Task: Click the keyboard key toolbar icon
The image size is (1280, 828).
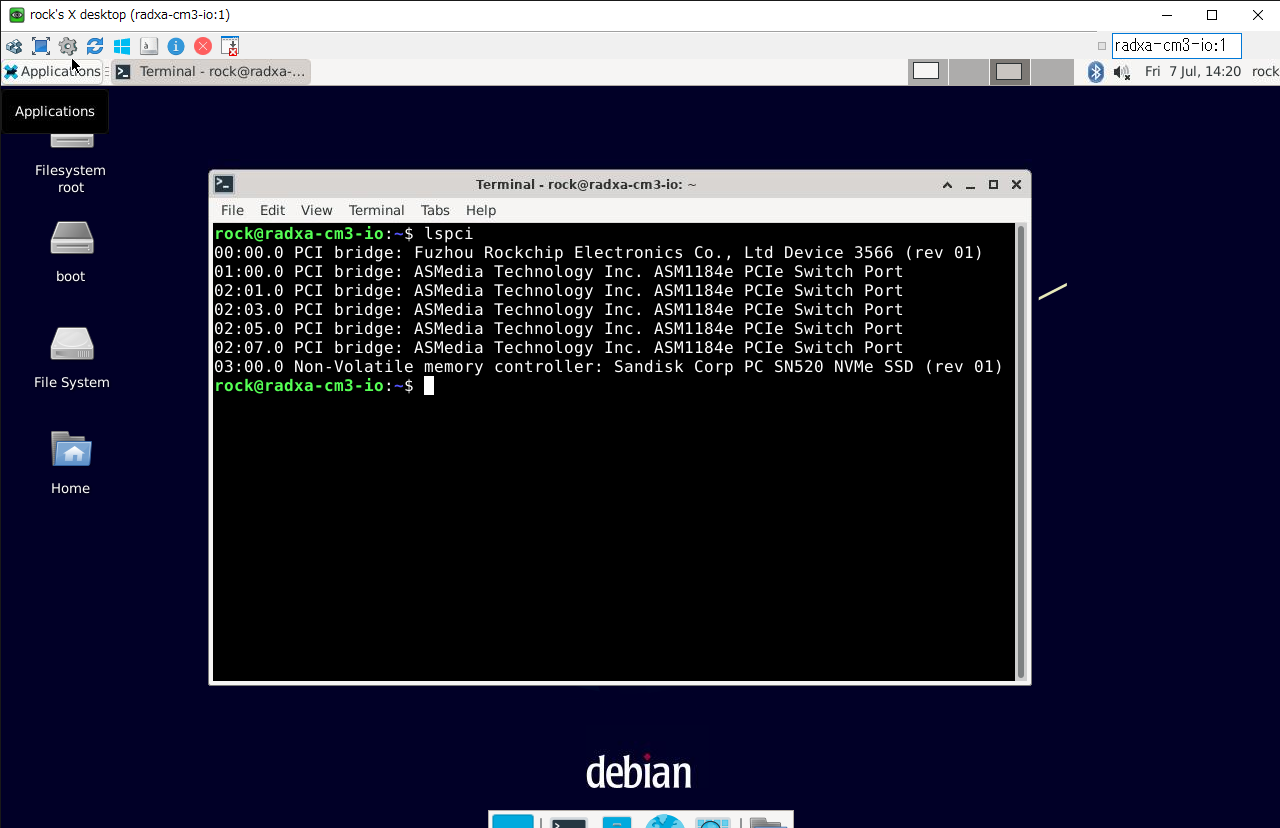Action: pos(149,46)
